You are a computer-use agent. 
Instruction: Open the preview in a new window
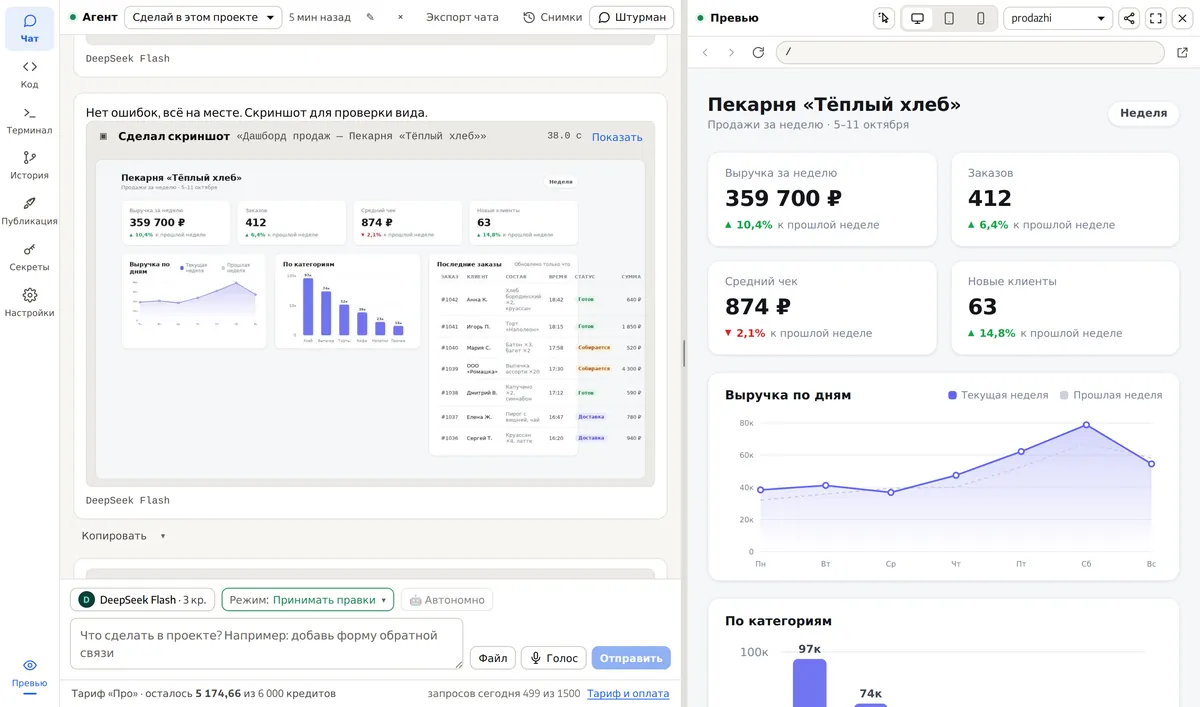click(x=1182, y=52)
